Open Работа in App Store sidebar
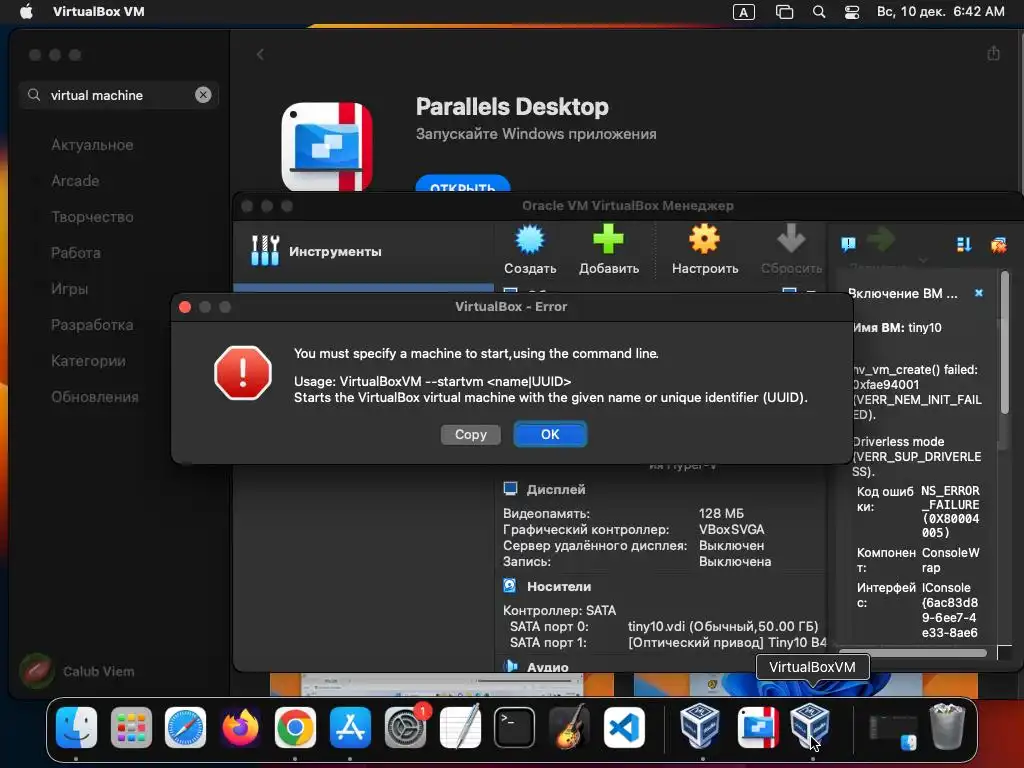The image size is (1024, 768). click(x=76, y=253)
